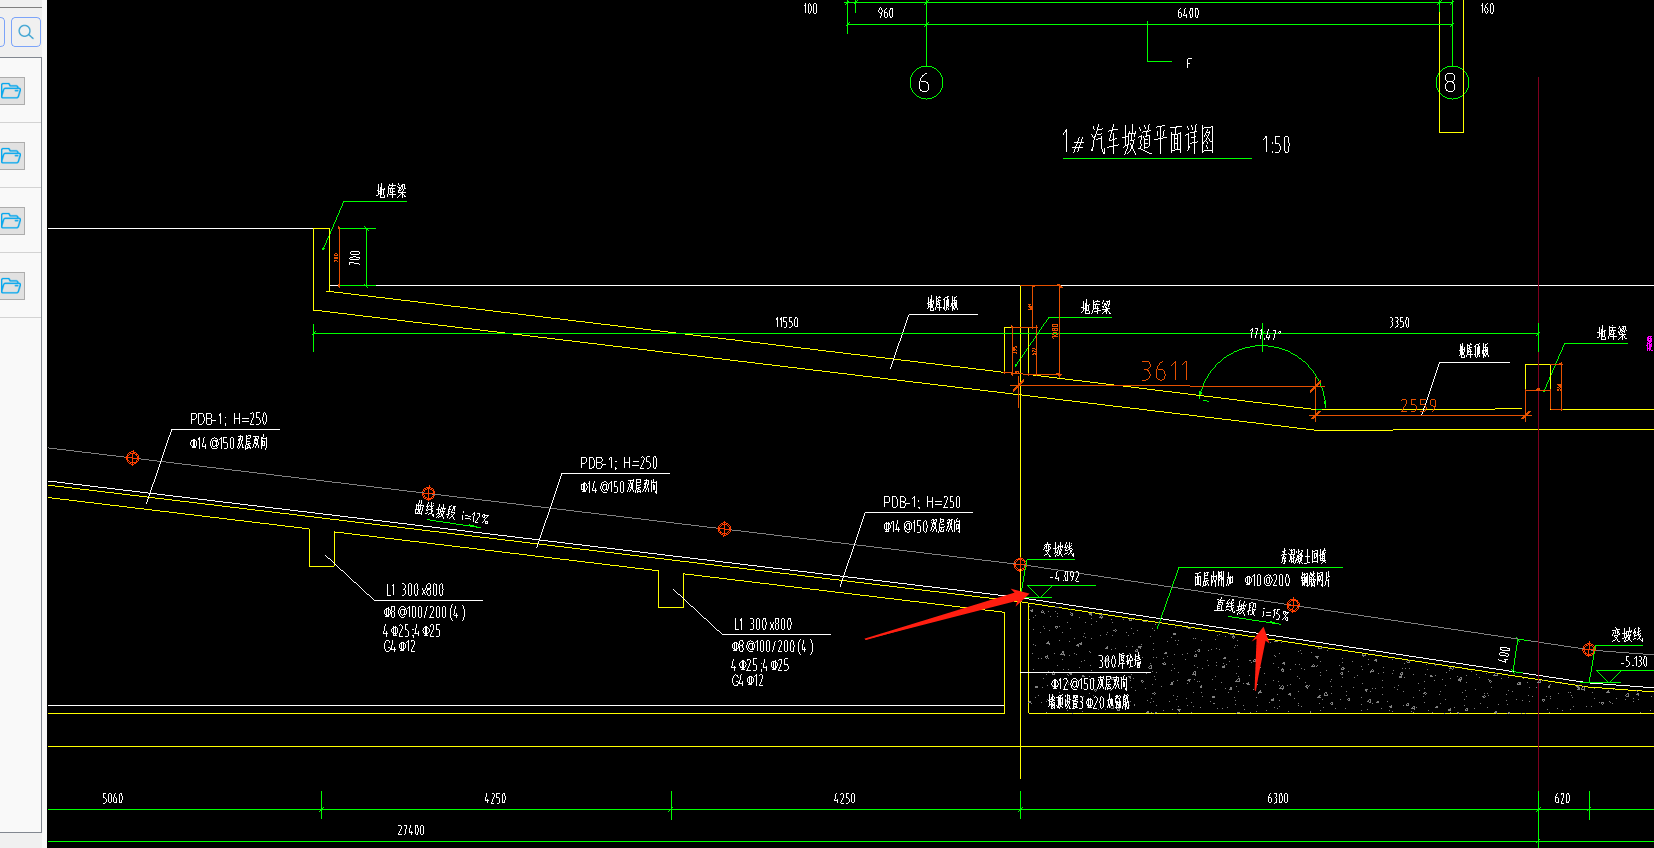Select 变坡线 label above -5.130

(1627, 635)
